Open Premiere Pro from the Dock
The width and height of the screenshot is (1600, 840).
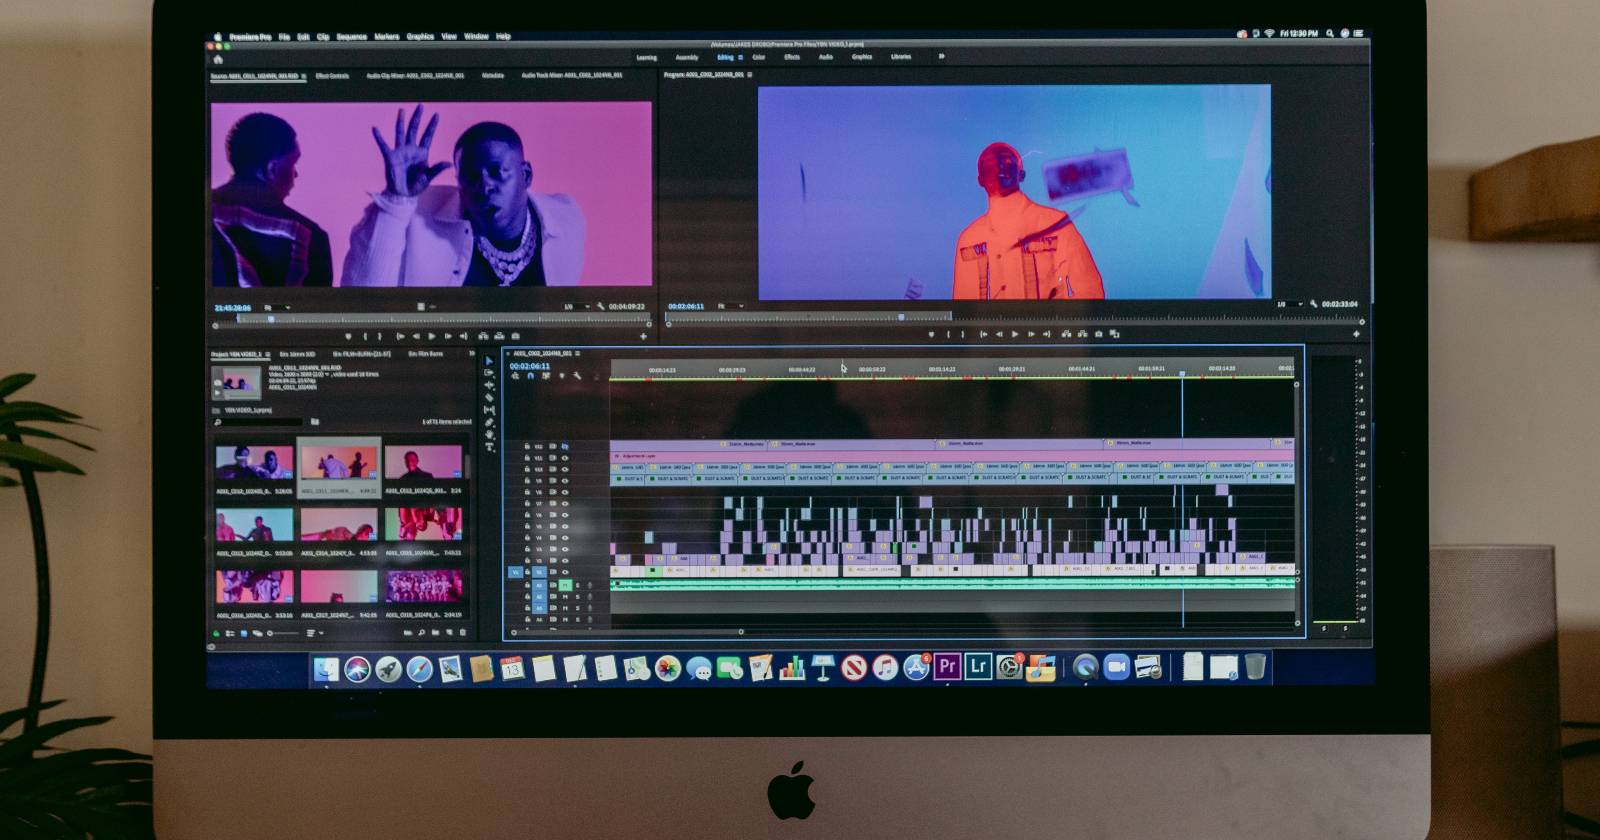pyautogui.click(x=946, y=666)
